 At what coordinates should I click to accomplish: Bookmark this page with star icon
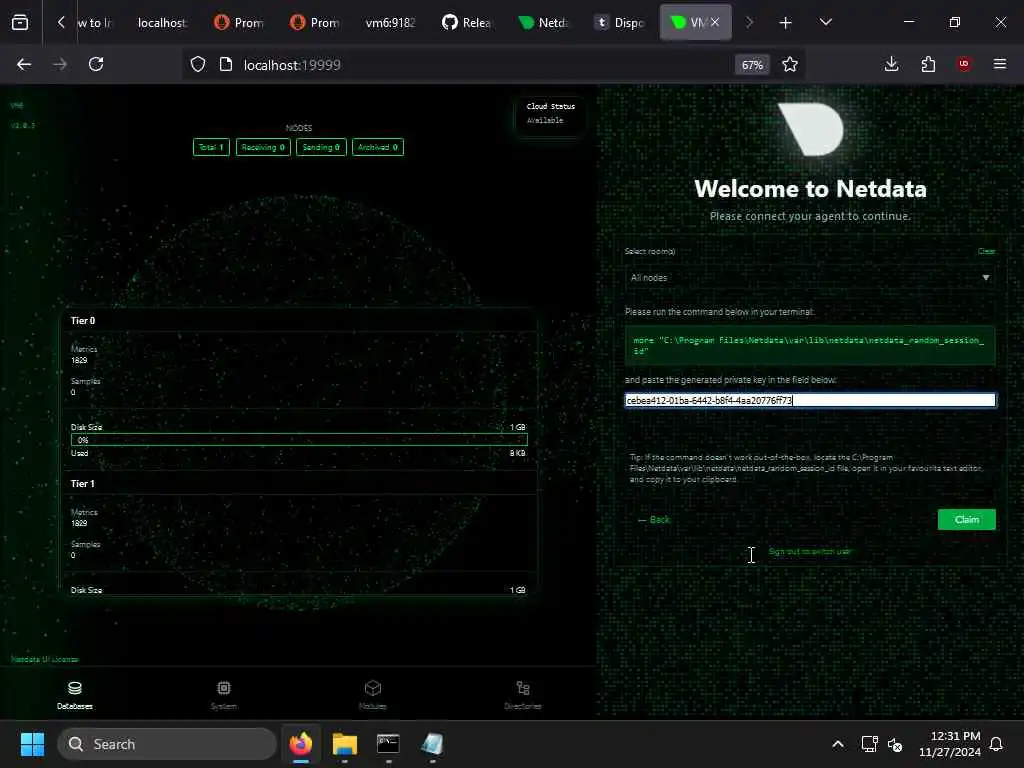[790, 64]
